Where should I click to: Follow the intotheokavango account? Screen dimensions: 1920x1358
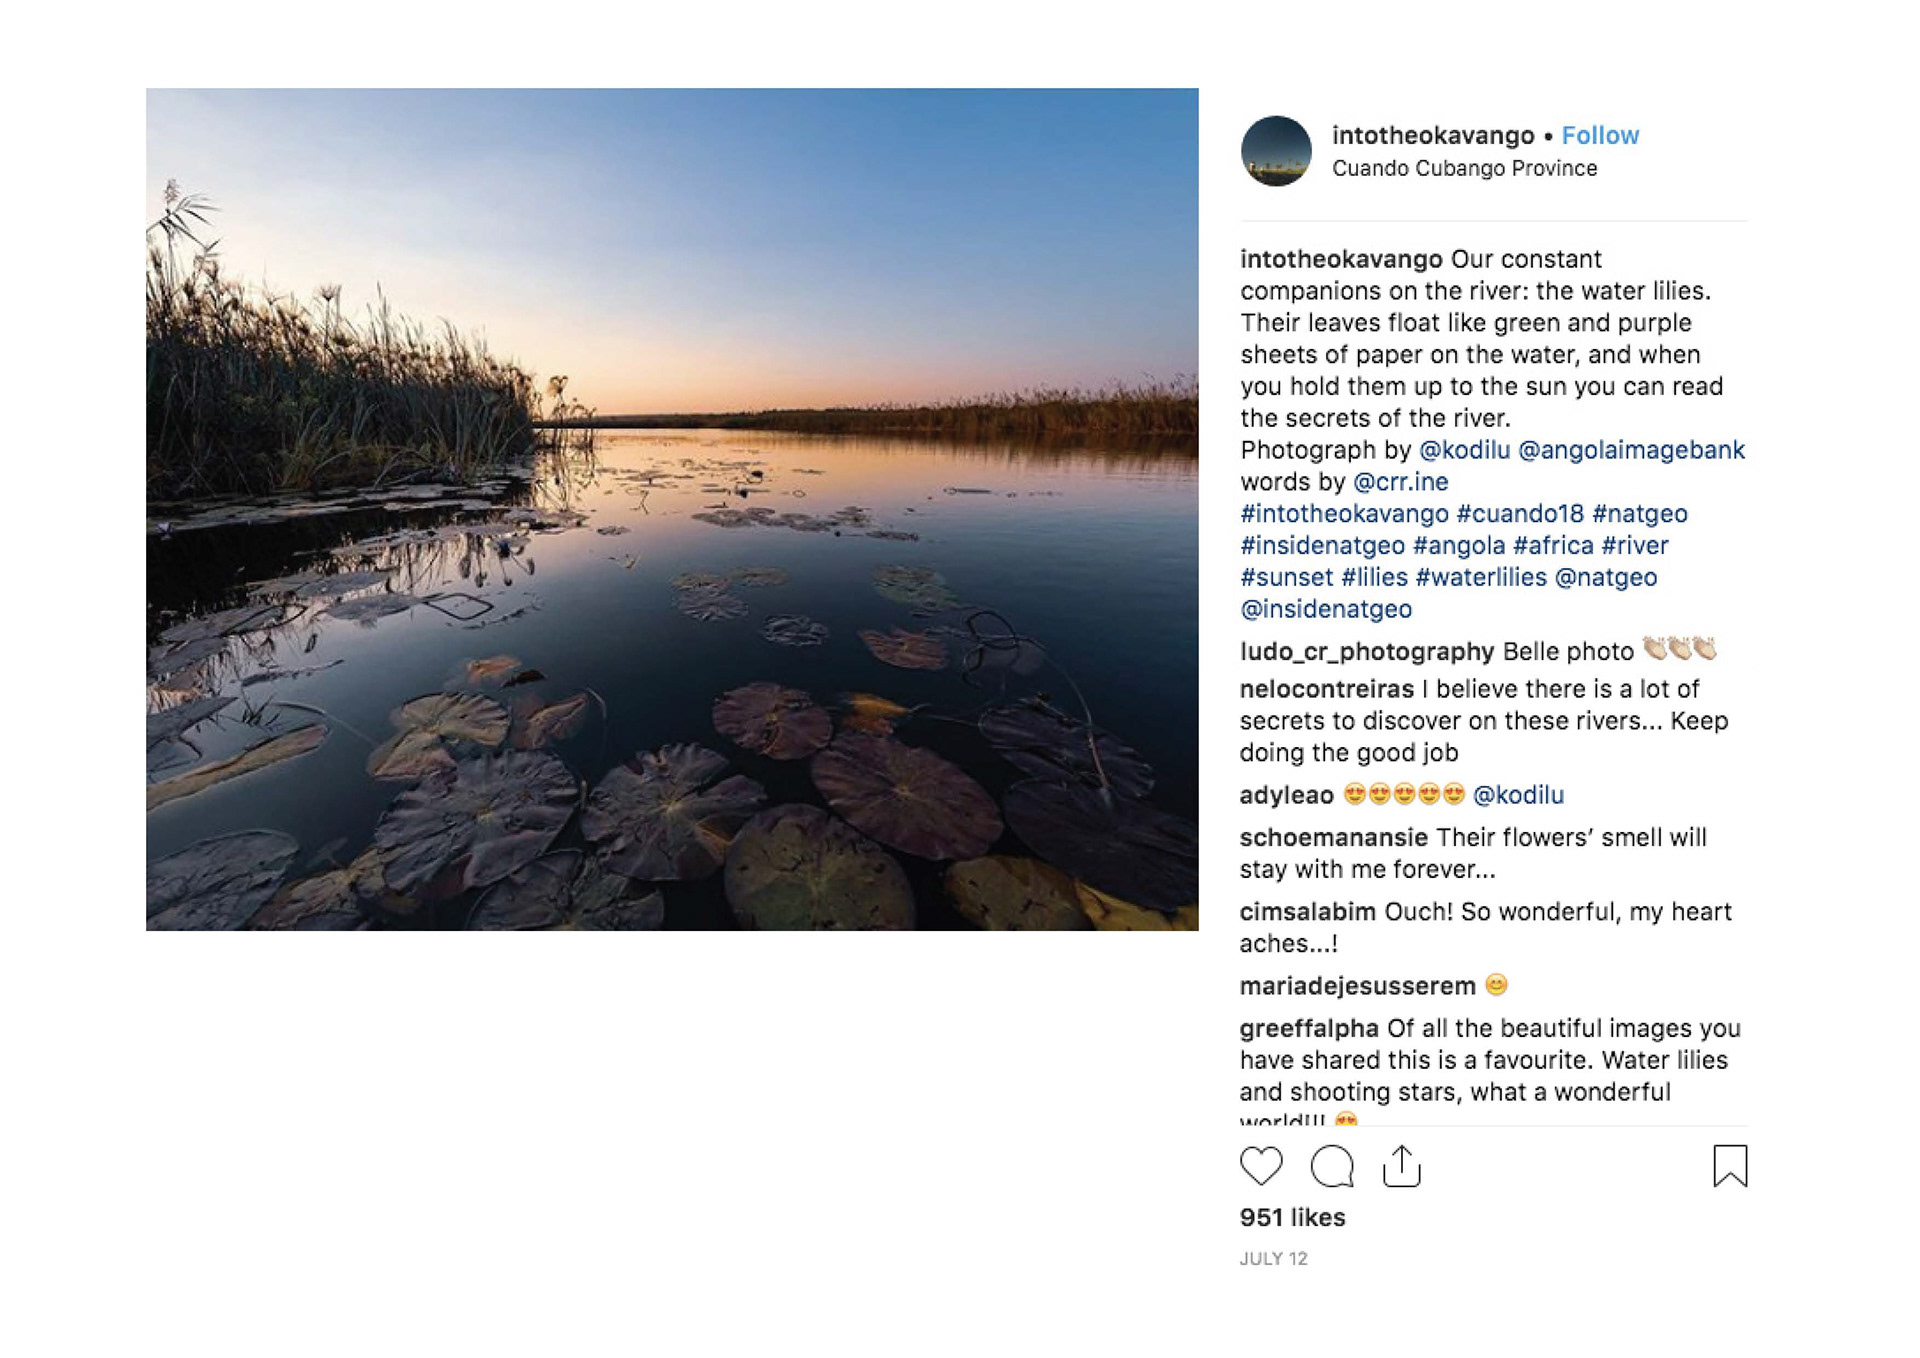coord(1600,135)
